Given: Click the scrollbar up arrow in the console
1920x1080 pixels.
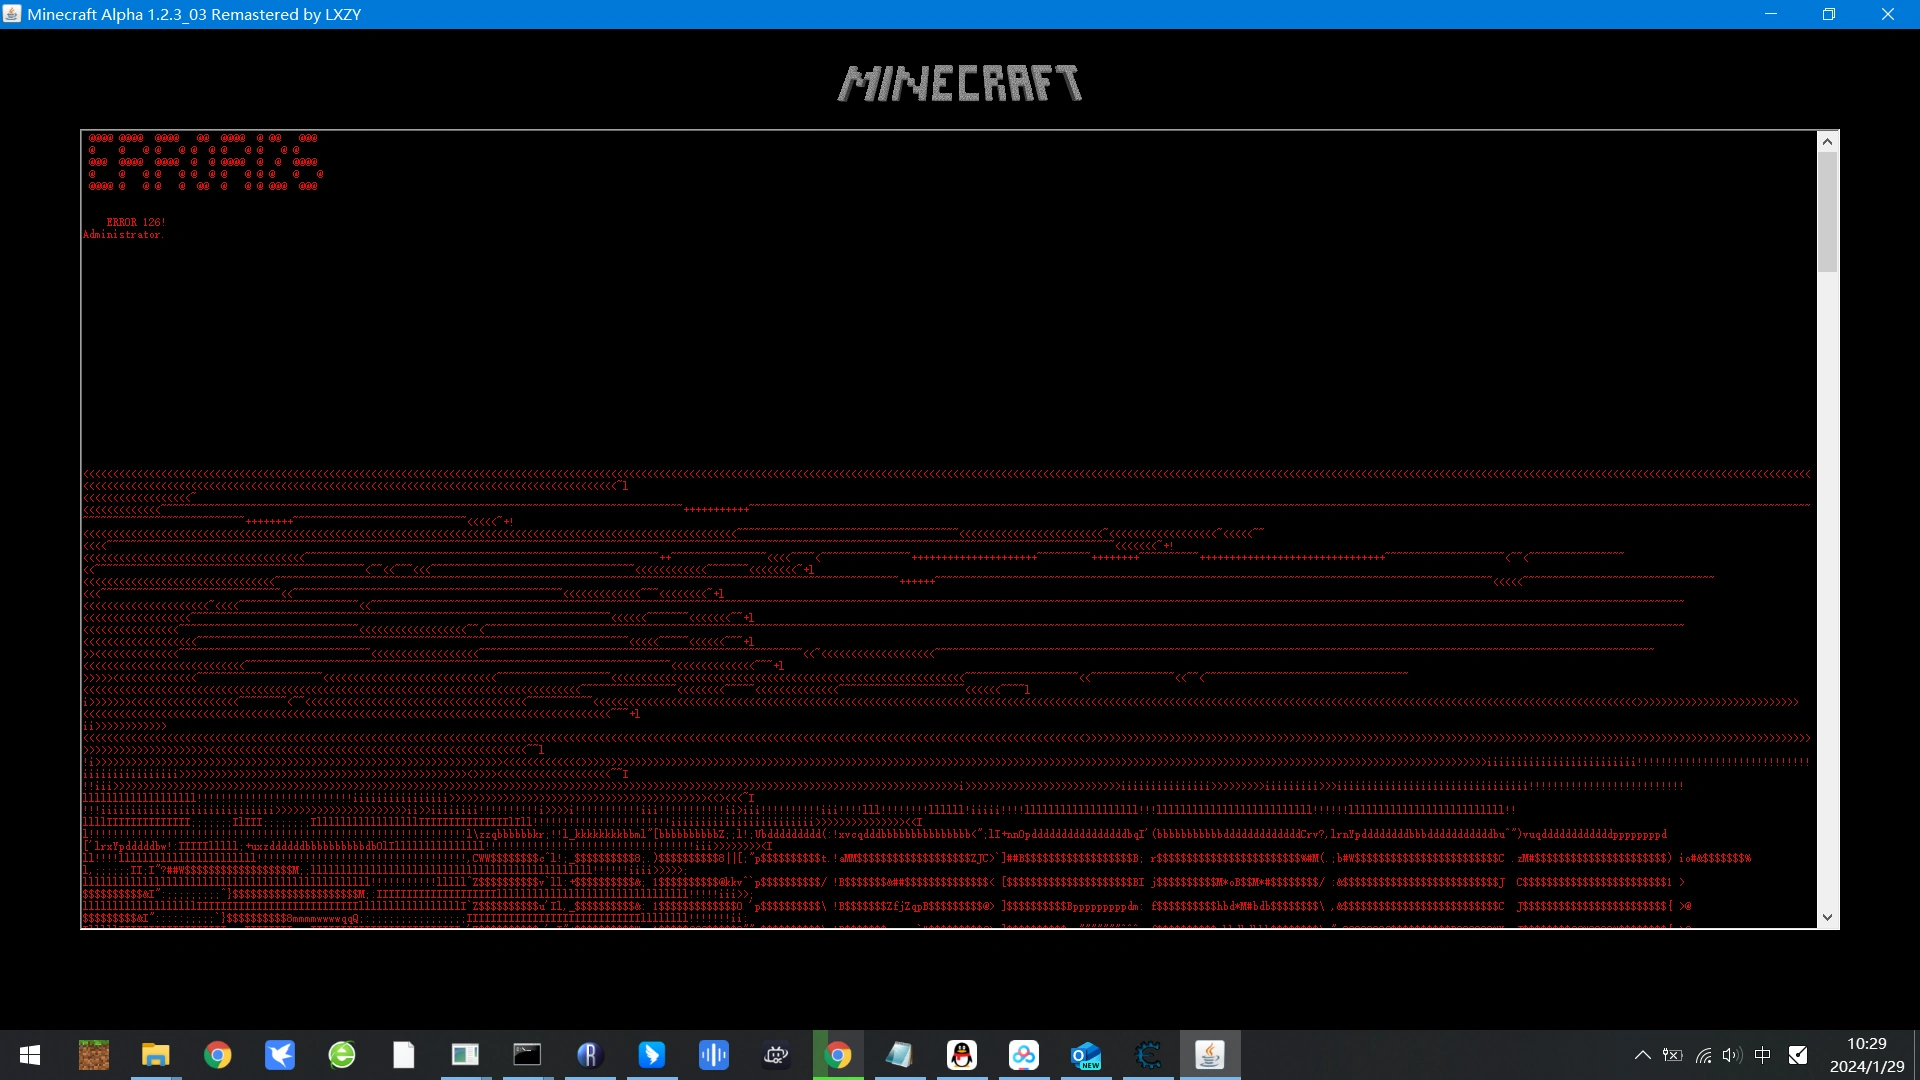Looking at the screenshot, I should 1828,142.
